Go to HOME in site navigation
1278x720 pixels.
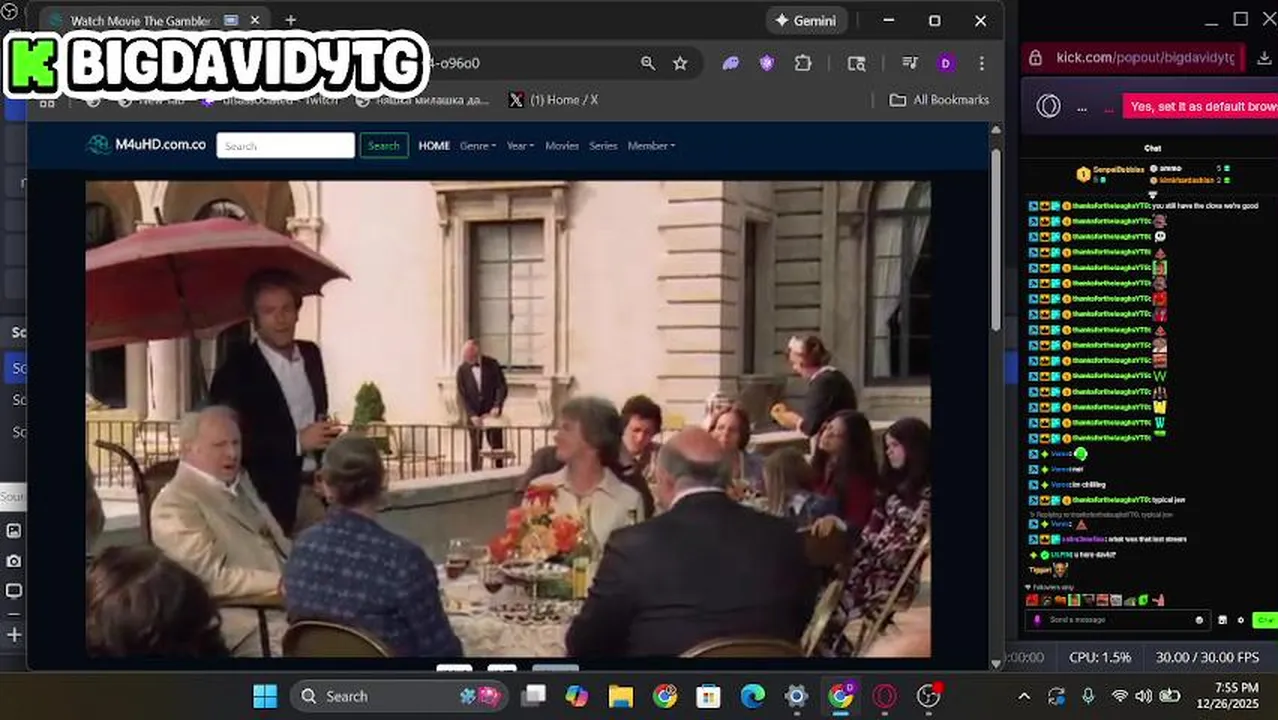tap(434, 145)
